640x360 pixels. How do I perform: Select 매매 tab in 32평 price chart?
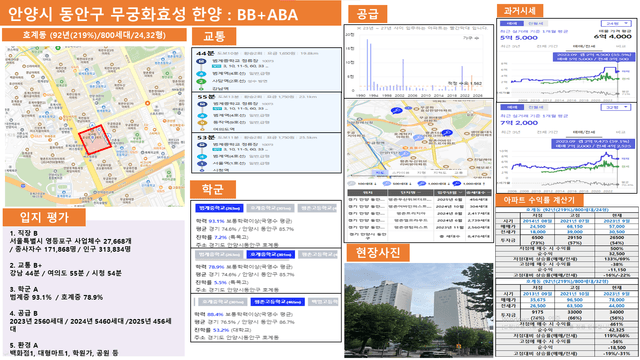(512, 107)
